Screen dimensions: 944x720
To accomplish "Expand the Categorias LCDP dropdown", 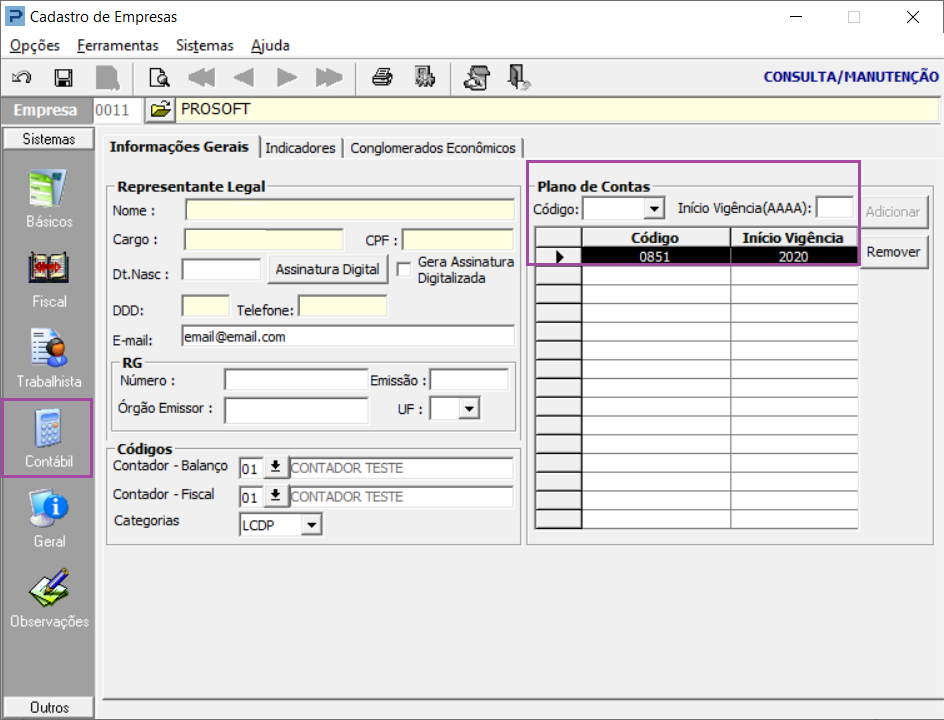I will tap(311, 525).
